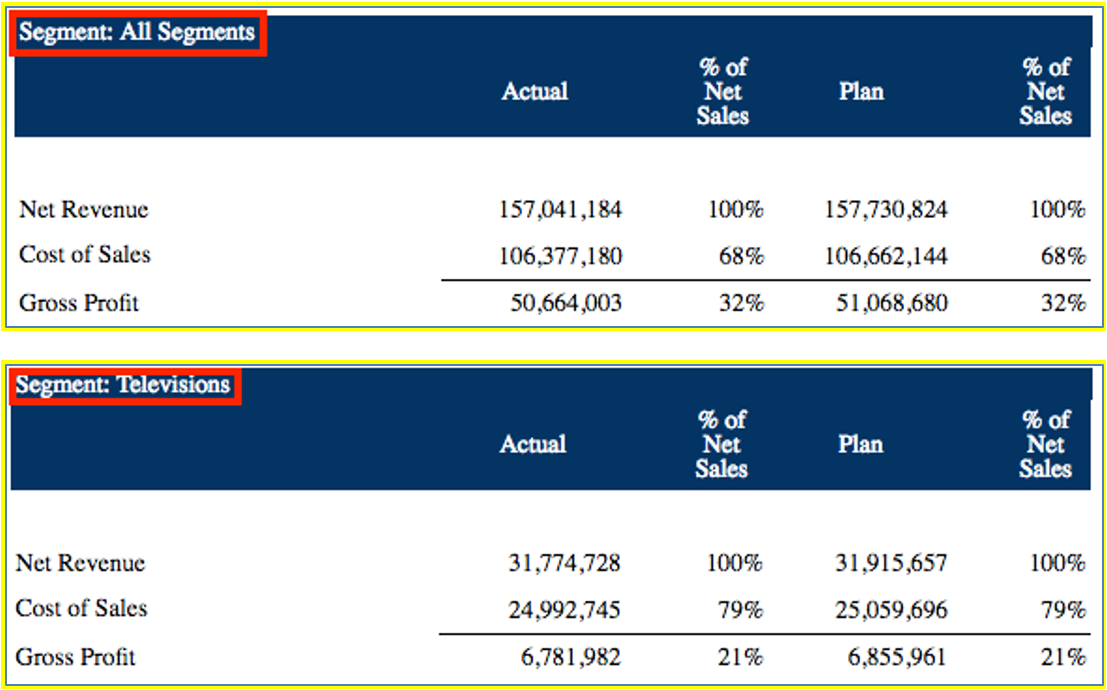The height and width of the screenshot is (690, 1107).
Task: Click the 50,664,003 gross profit value
Action: (566, 303)
